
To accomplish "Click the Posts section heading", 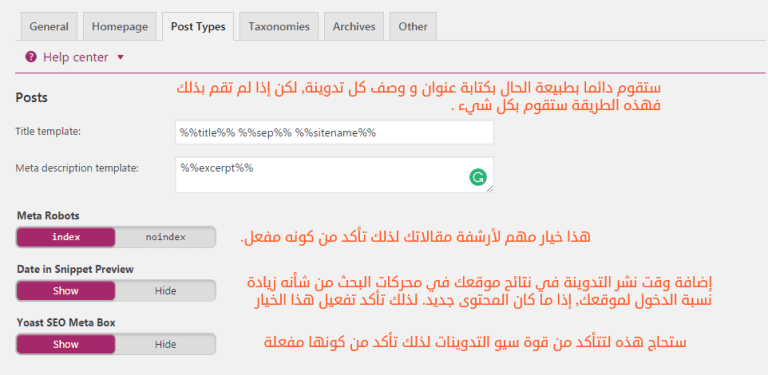I will [x=31, y=97].
